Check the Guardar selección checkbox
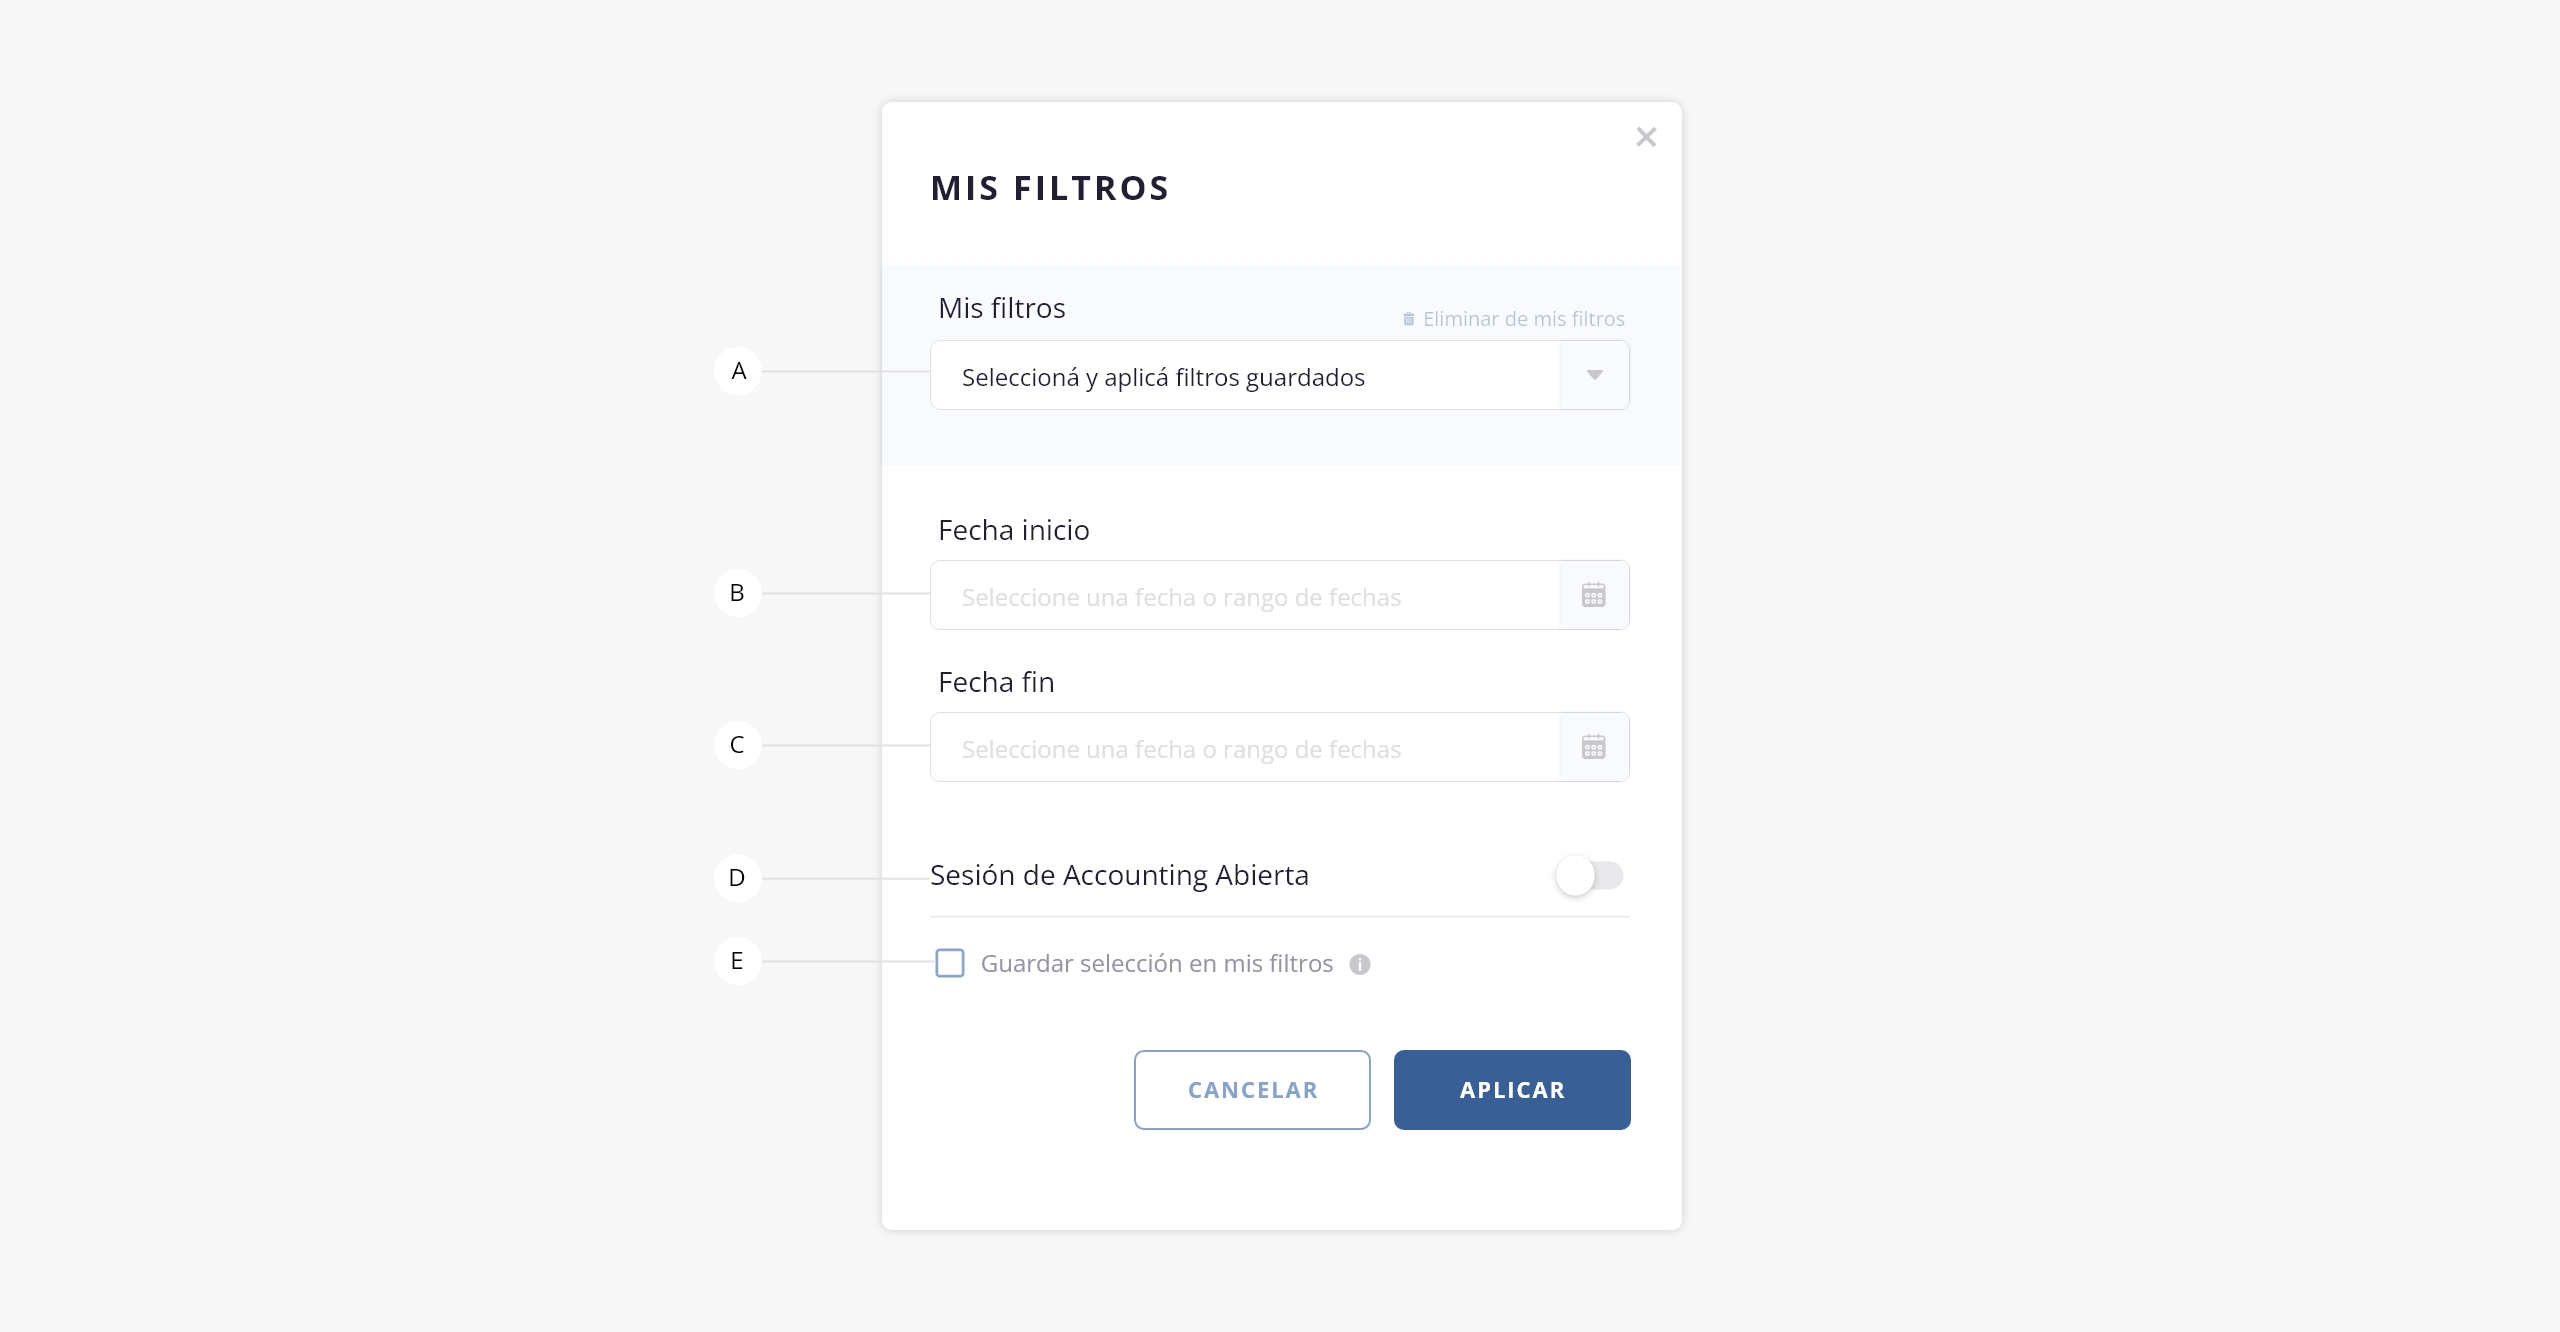The image size is (2560, 1332). (x=950, y=963)
